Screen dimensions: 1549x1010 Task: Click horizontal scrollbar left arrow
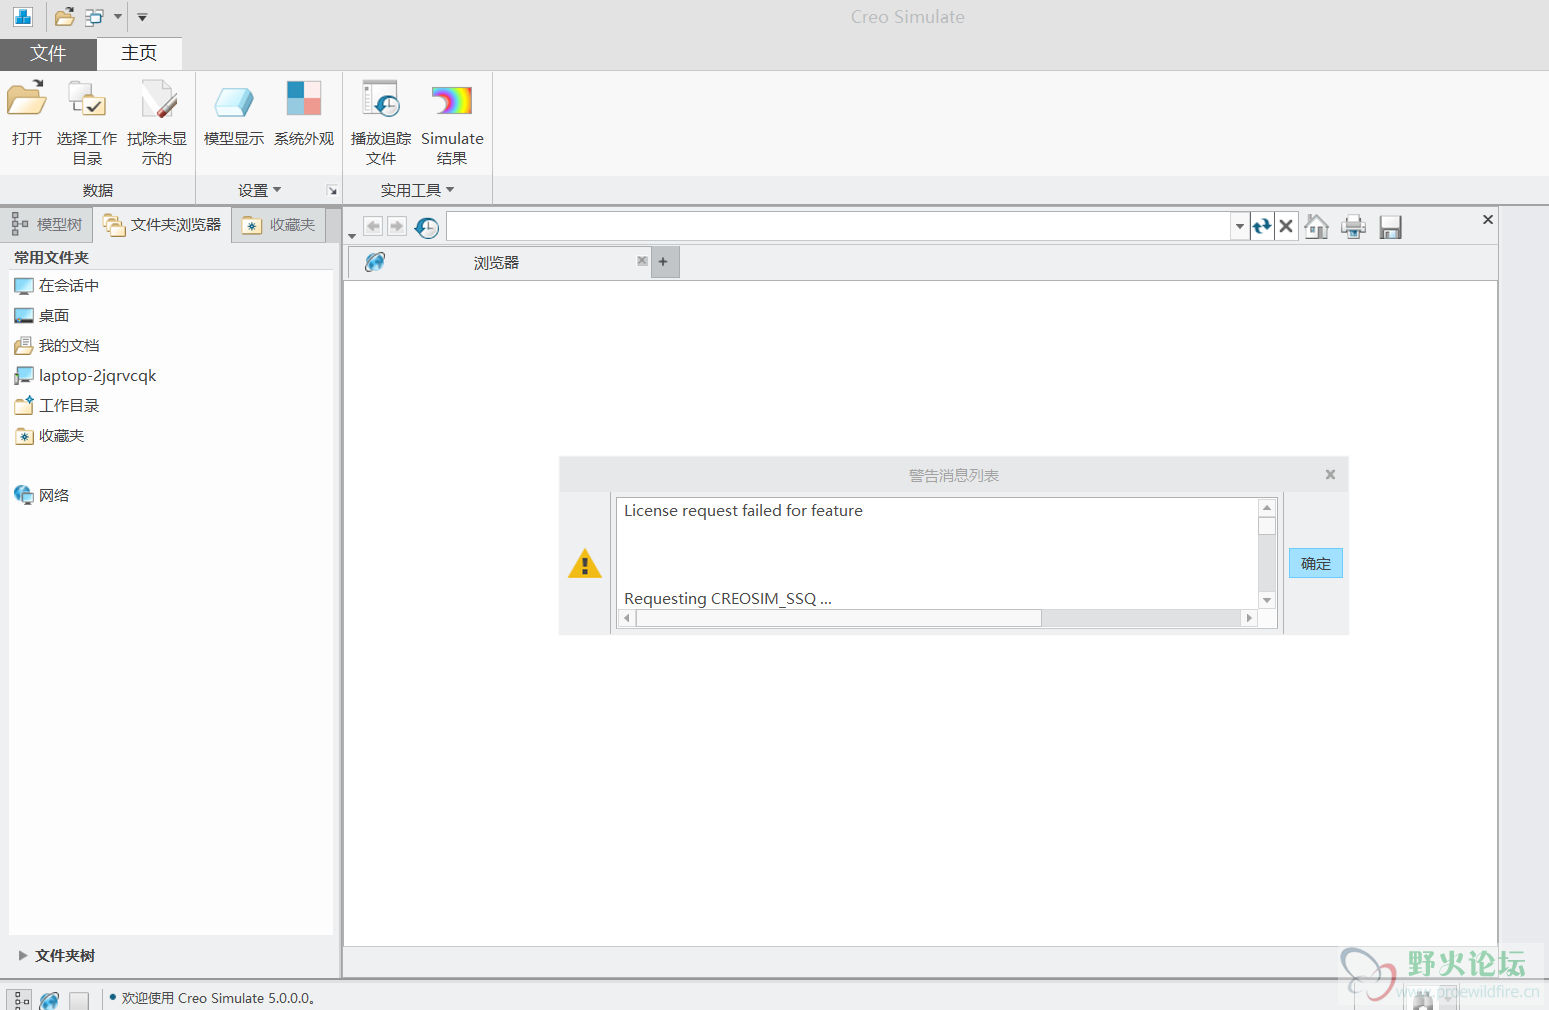tap(627, 619)
